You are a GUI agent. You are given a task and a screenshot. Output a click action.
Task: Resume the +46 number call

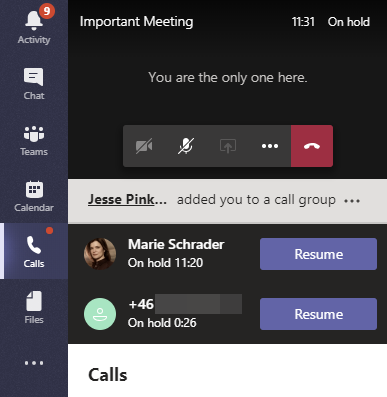pos(318,314)
